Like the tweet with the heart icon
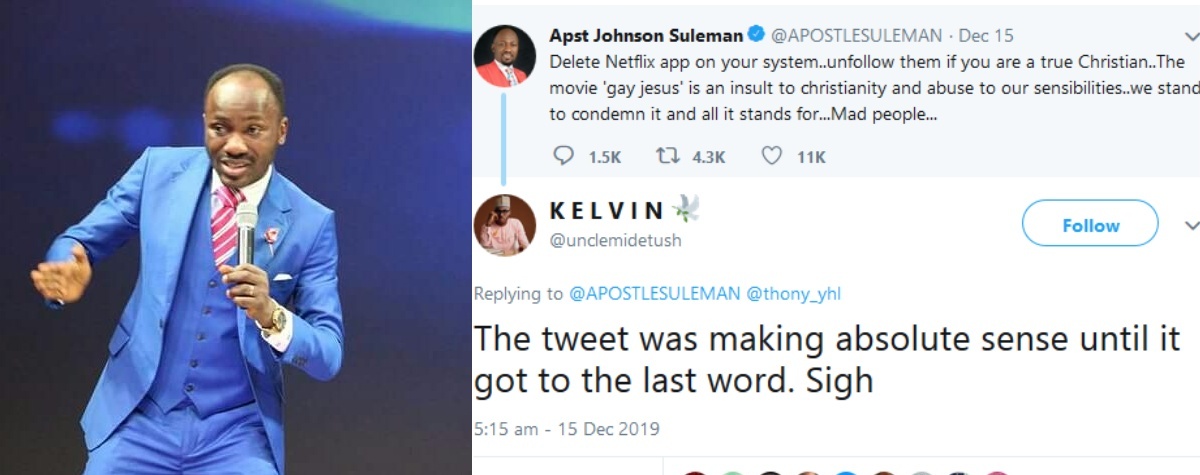 pyautogui.click(x=771, y=156)
